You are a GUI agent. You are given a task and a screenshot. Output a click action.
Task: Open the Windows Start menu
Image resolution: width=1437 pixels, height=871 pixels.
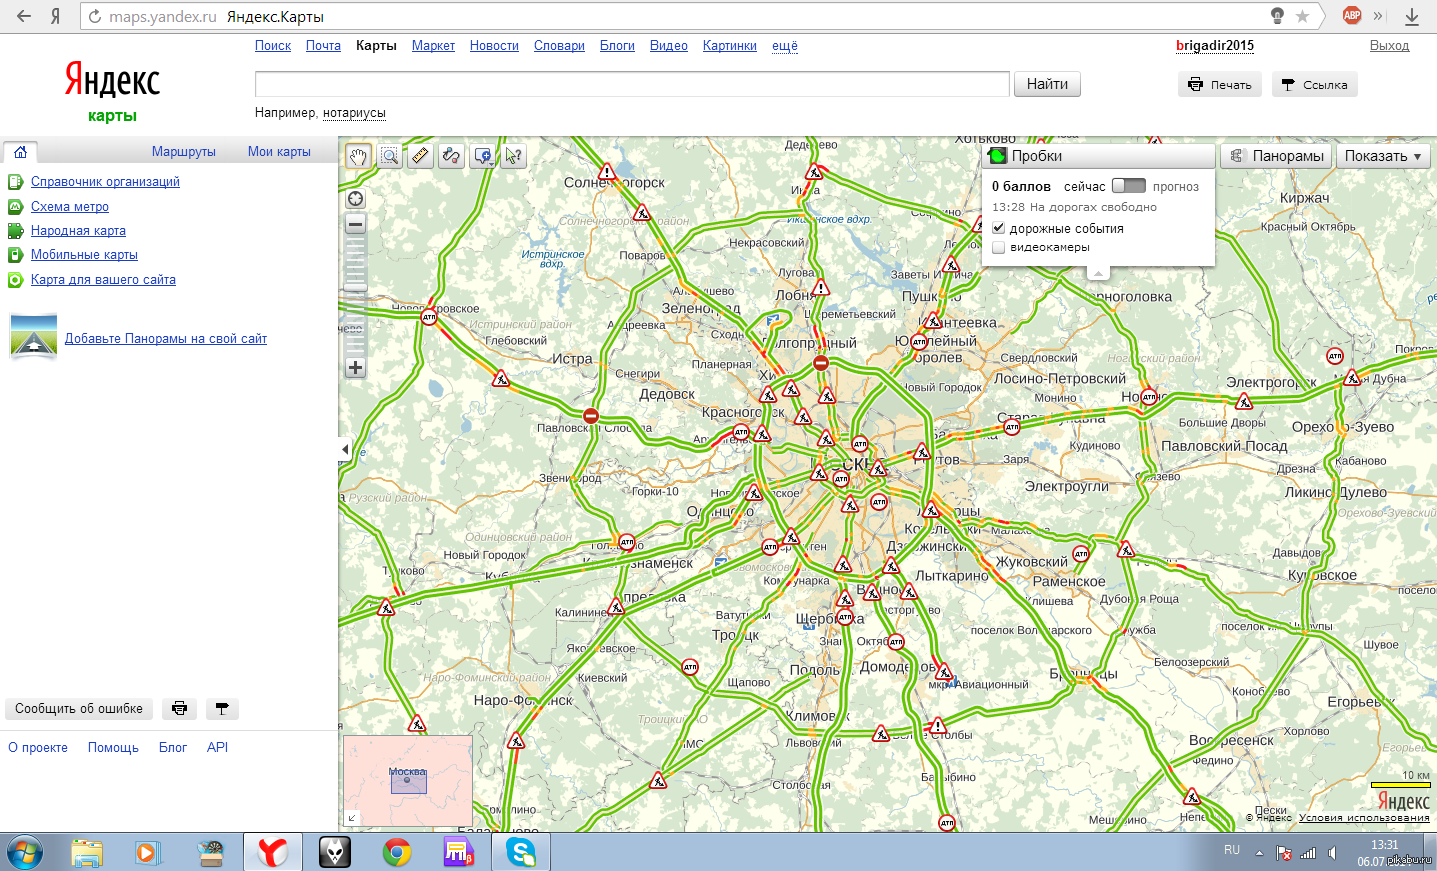point(24,853)
